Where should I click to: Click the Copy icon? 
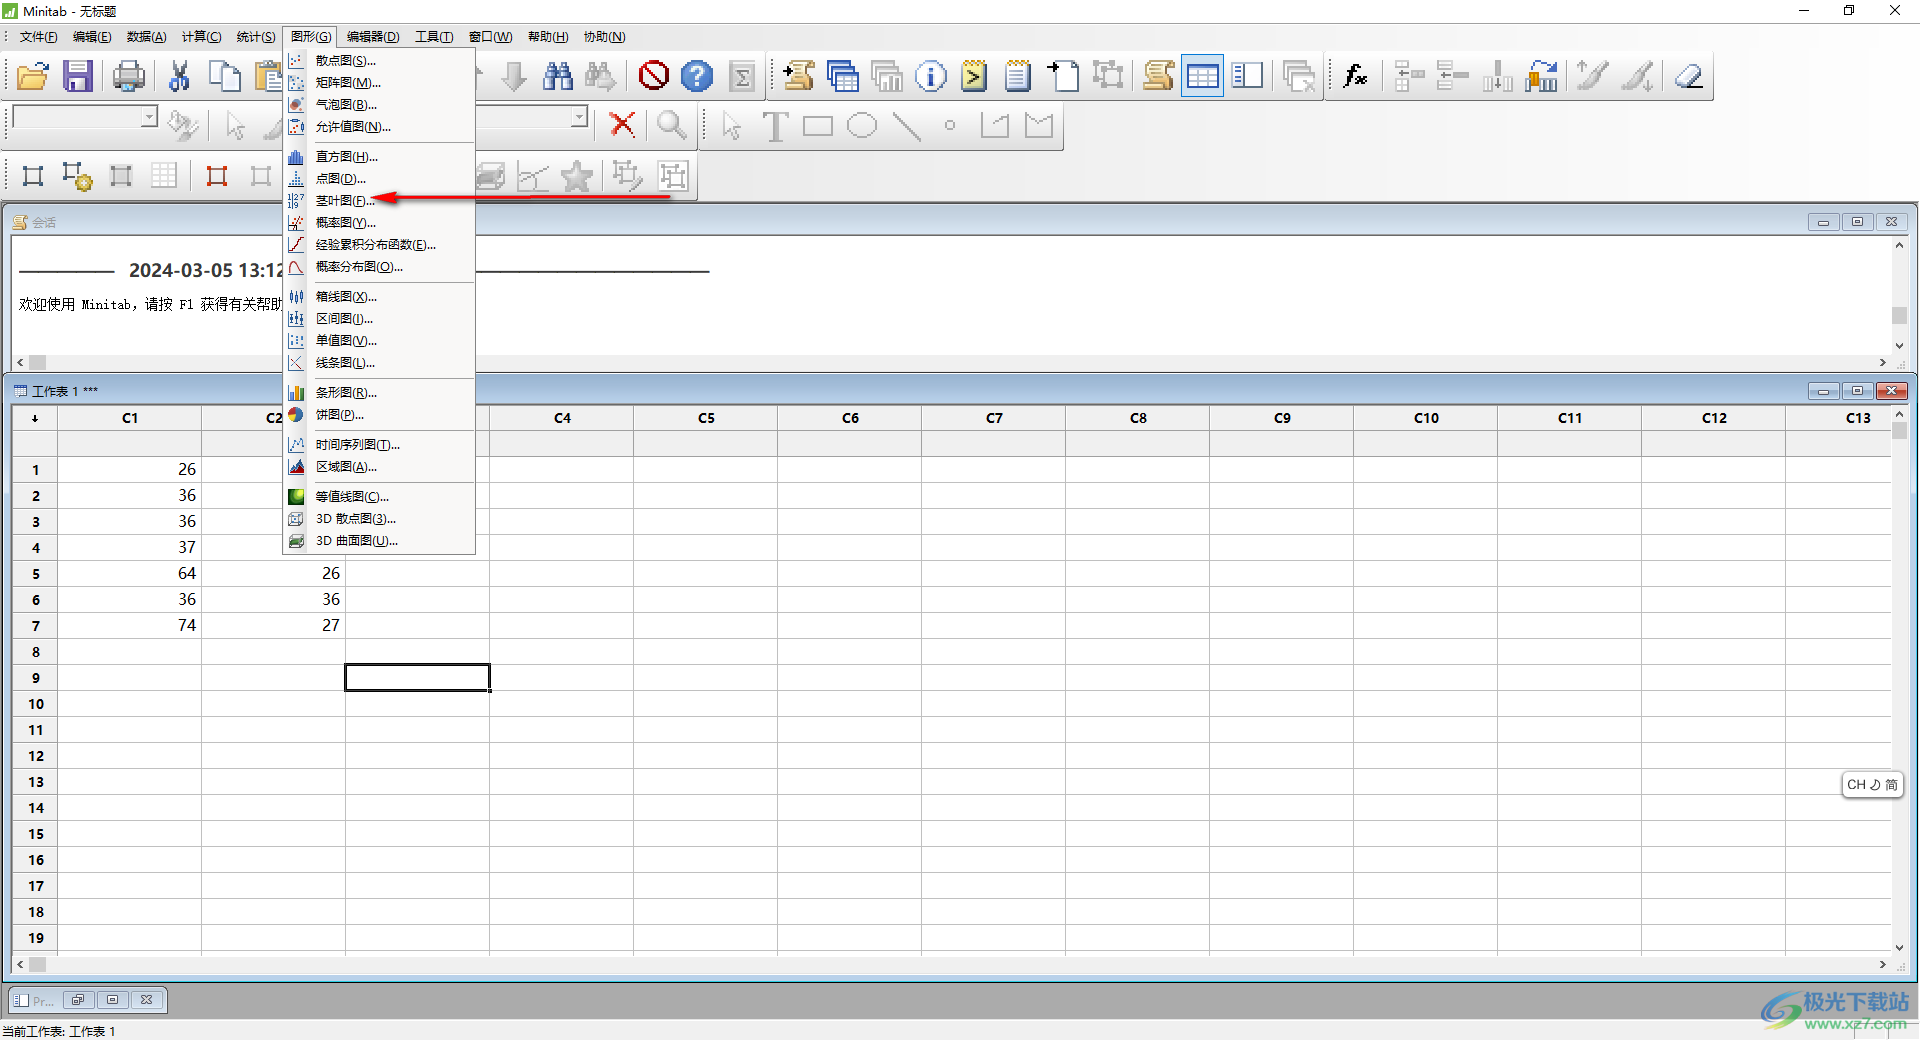tap(224, 76)
